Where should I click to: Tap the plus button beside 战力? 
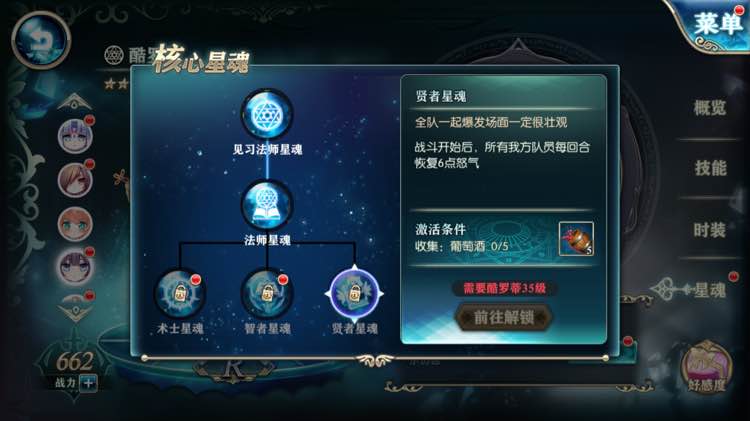[x=88, y=383]
